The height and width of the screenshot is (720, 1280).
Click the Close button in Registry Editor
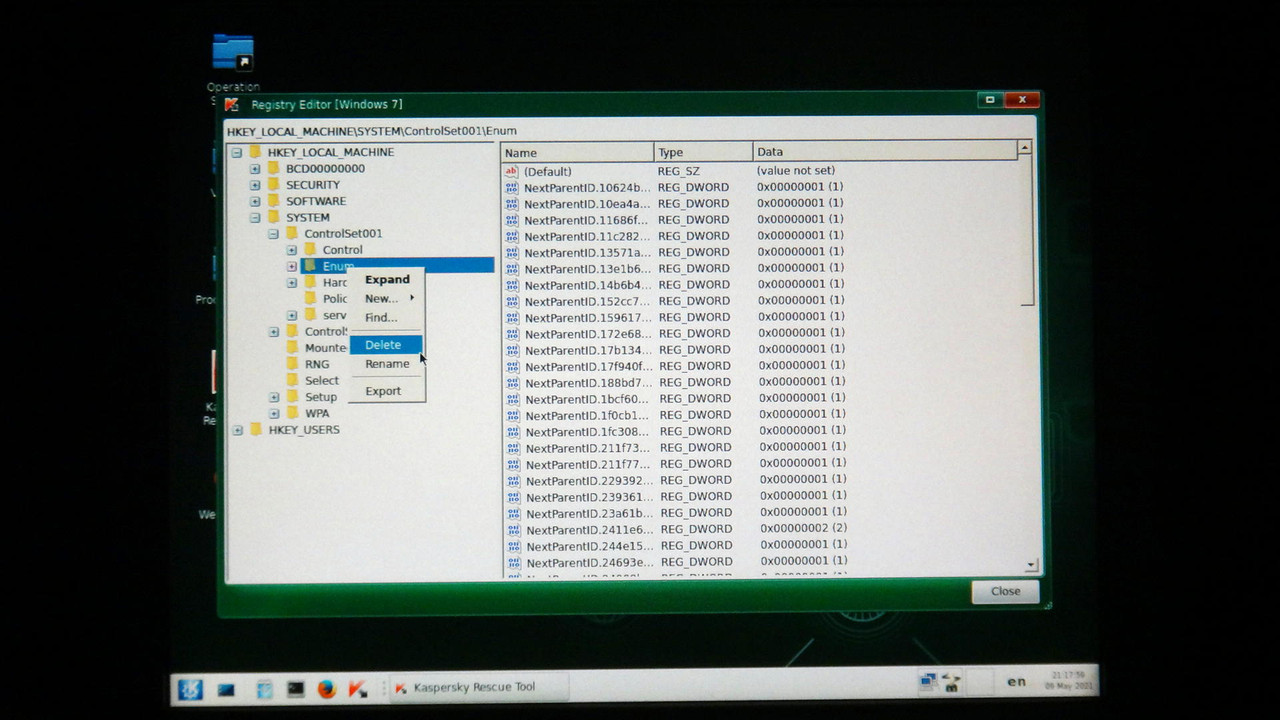[x=1005, y=591]
